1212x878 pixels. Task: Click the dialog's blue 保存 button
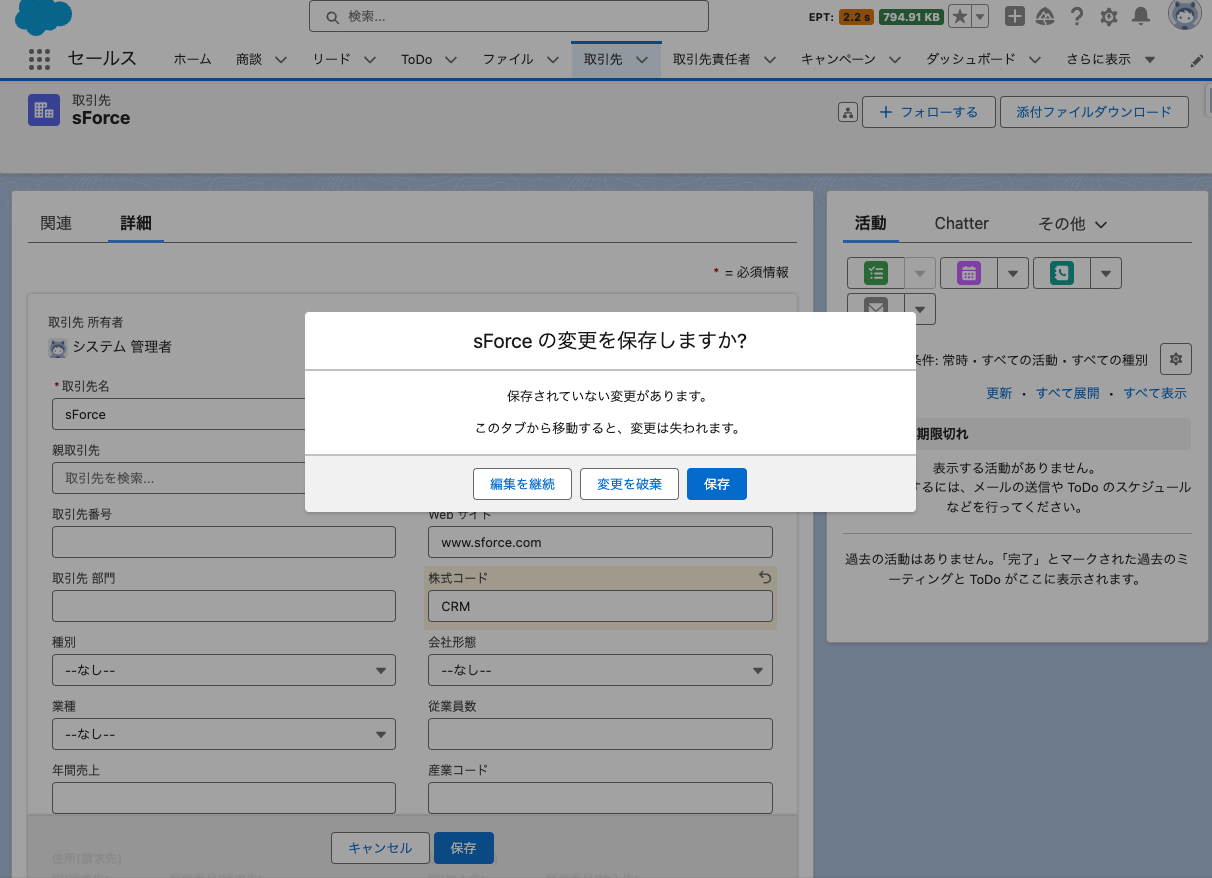[x=717, y=483]
